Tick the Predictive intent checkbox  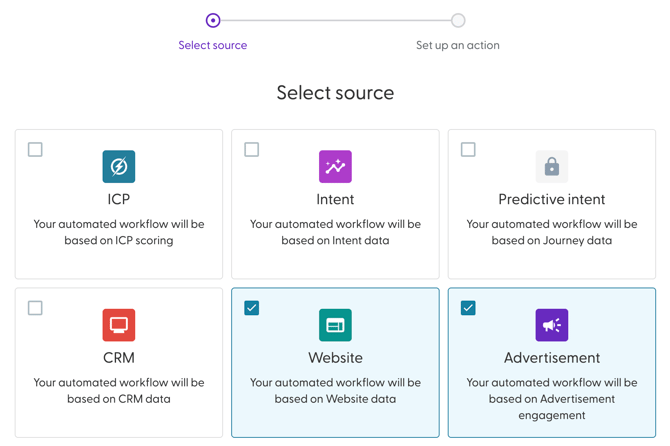point(468,150)
